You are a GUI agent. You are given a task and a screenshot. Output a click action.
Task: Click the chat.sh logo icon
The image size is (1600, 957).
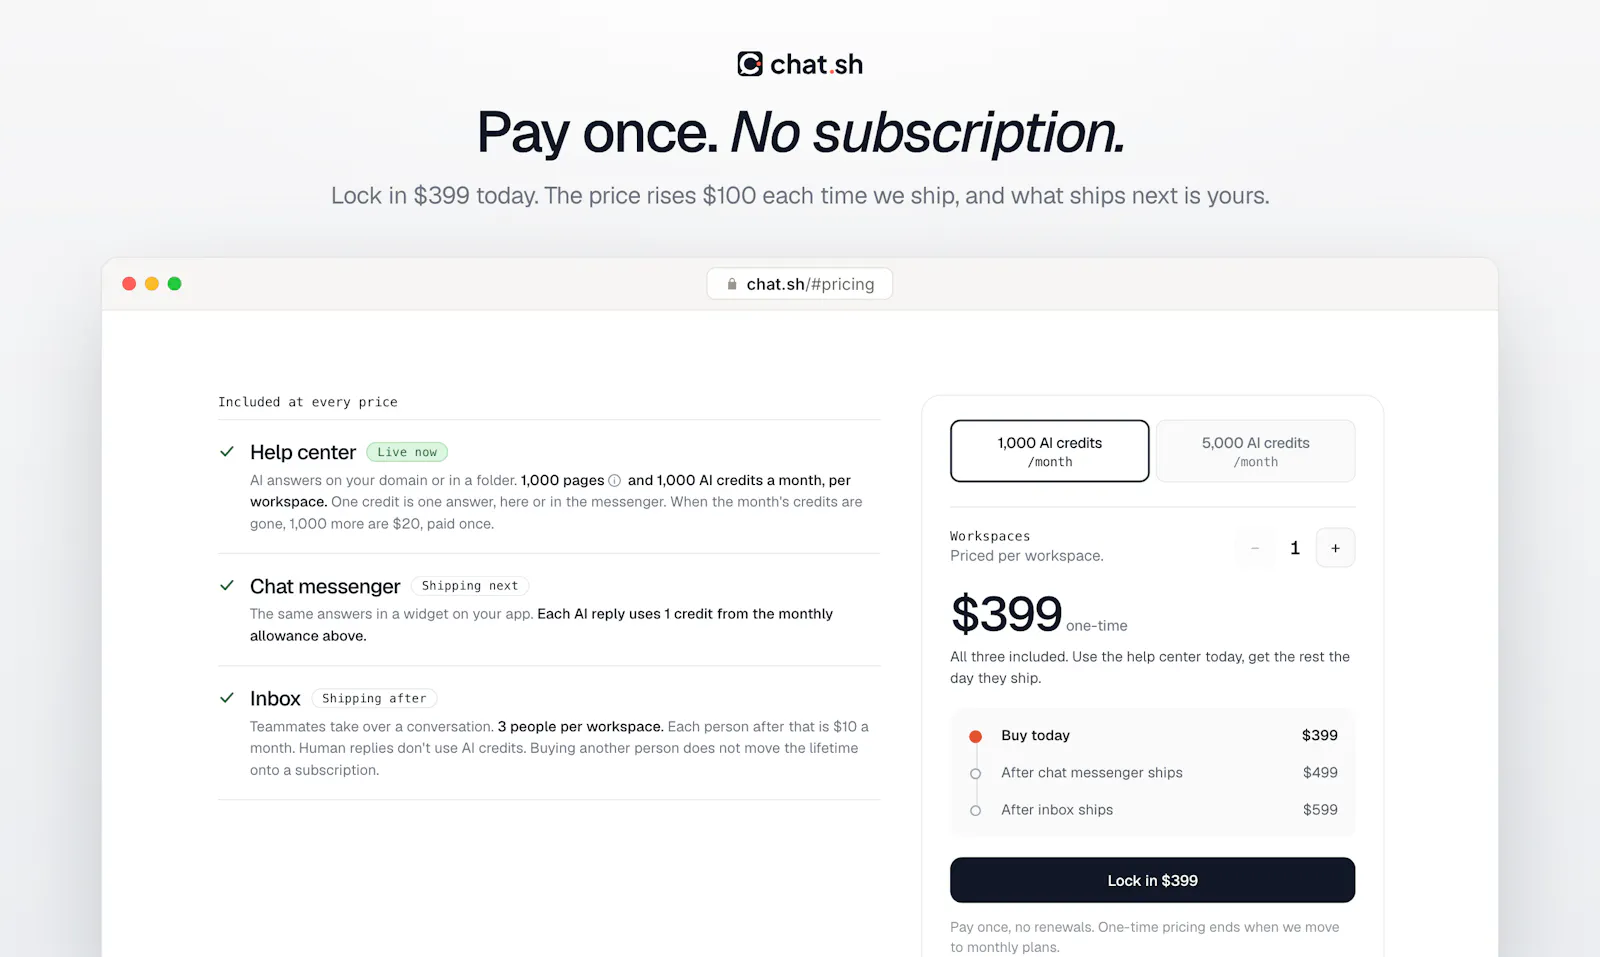click(x=750, y=64)
